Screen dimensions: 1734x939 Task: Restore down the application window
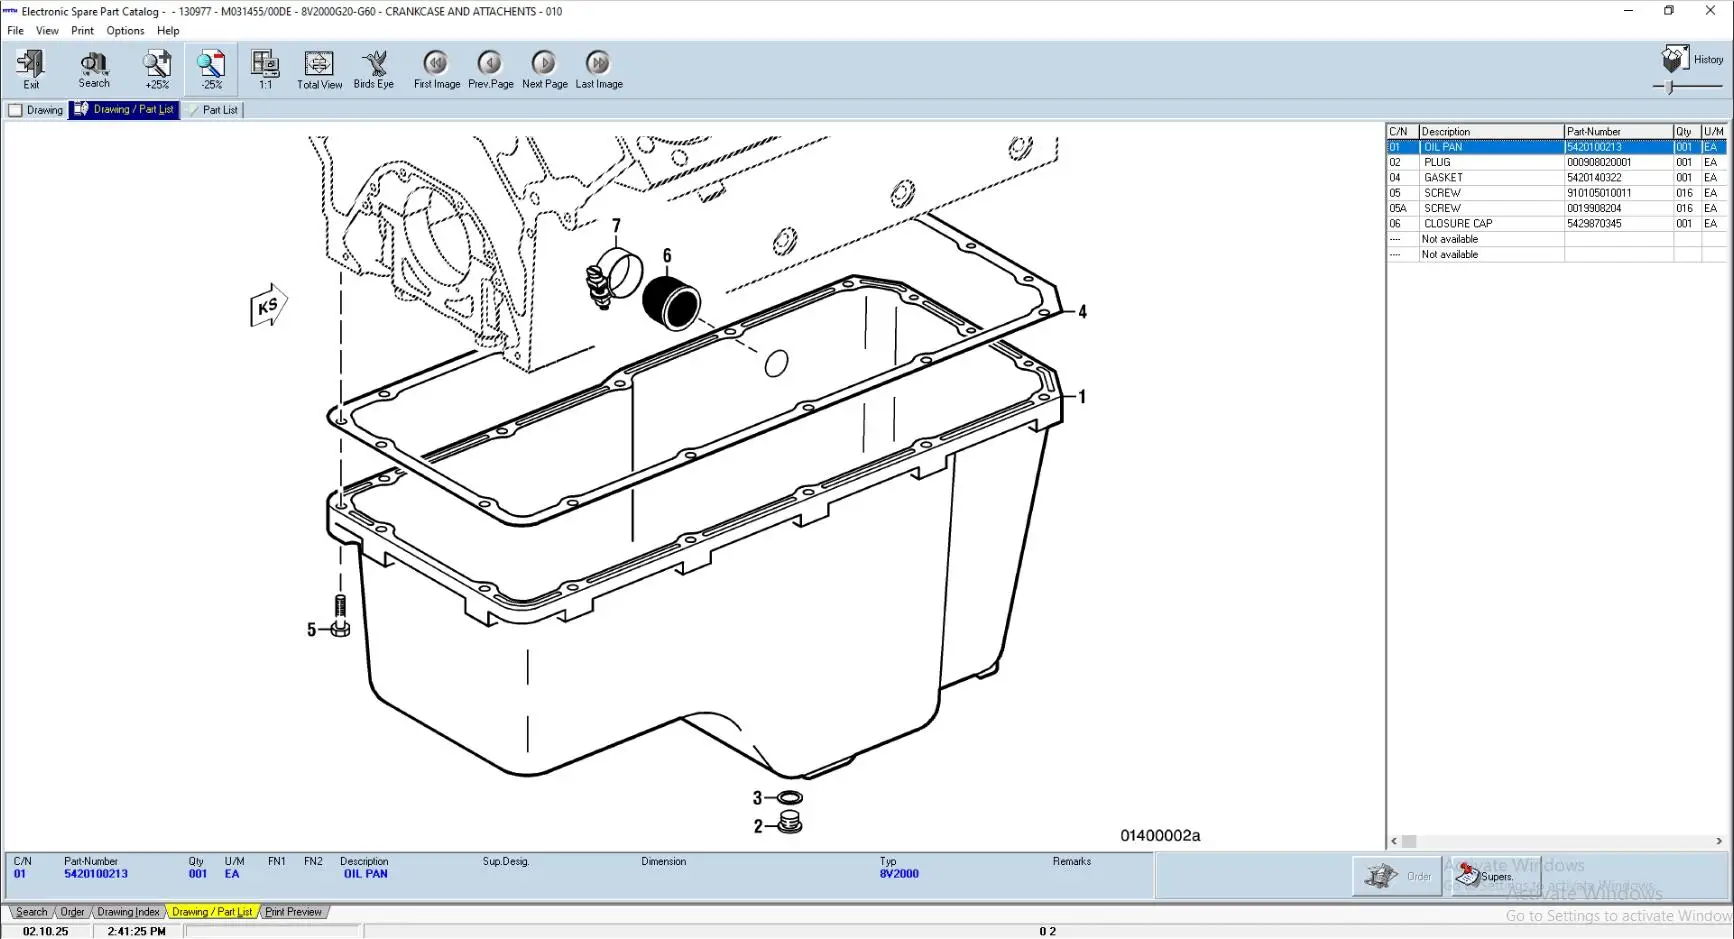pos(1669,11)
